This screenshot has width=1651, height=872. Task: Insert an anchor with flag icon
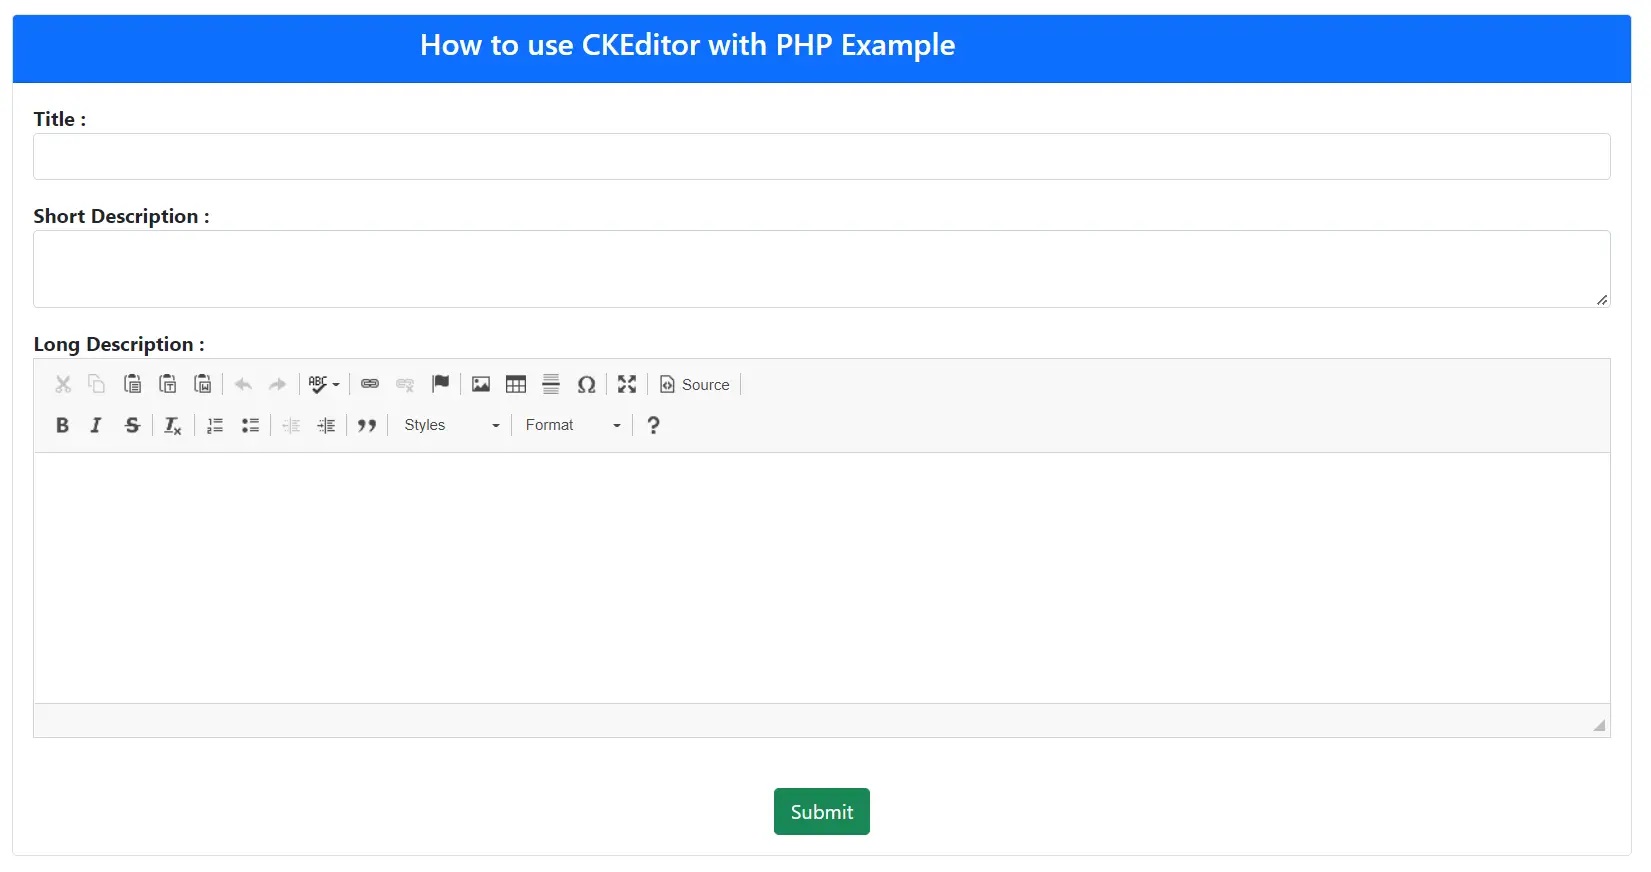click(x=440, y=384)
